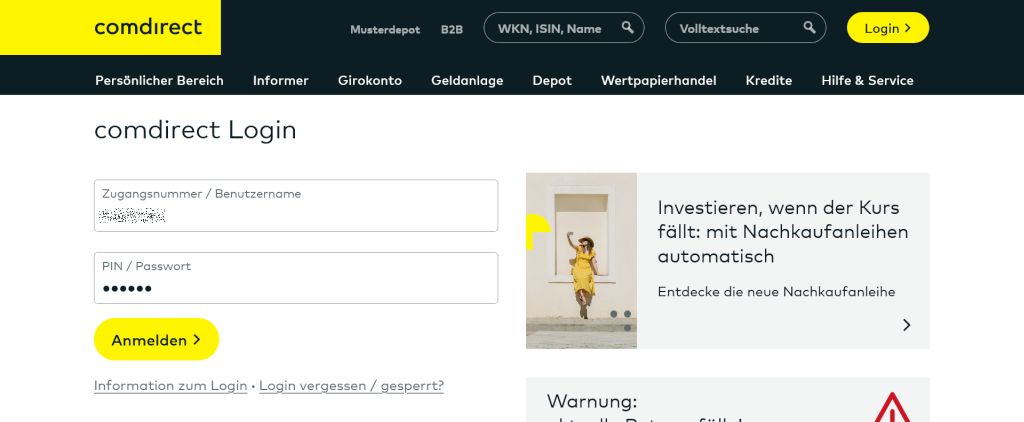Click the magnifier in the WKN, ISIN search

pyautogui.click(x=627, y=28)
